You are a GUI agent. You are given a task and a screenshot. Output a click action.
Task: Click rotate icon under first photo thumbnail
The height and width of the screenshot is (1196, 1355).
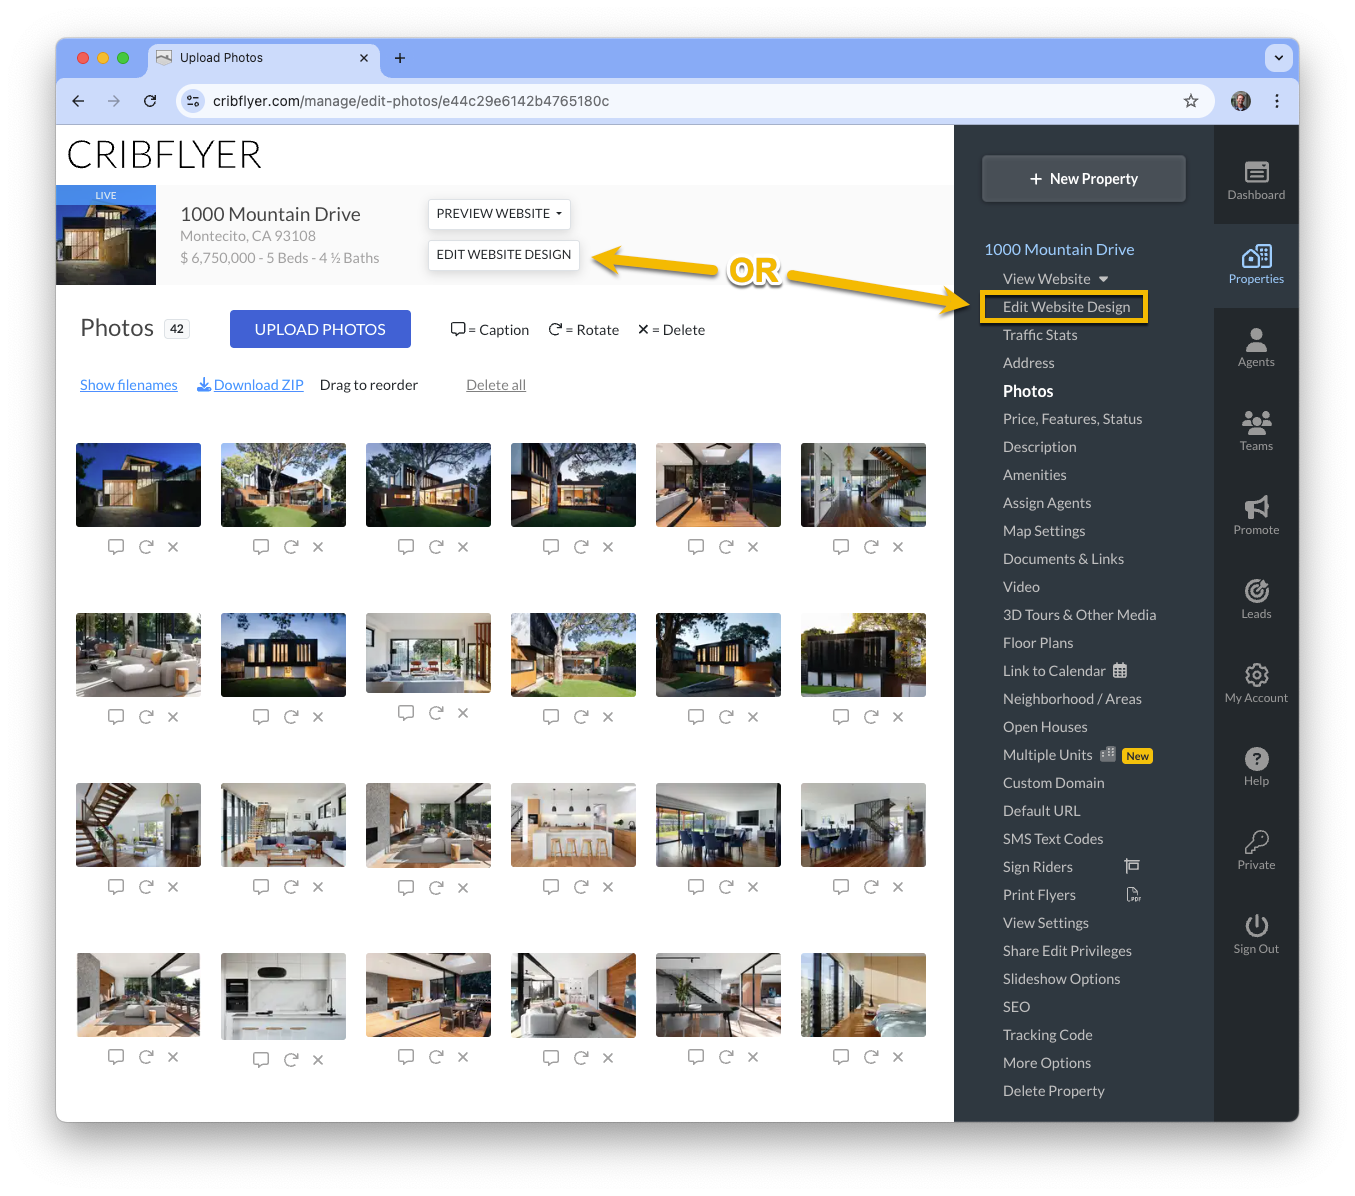pyautogui.click(x=146, y=547)
